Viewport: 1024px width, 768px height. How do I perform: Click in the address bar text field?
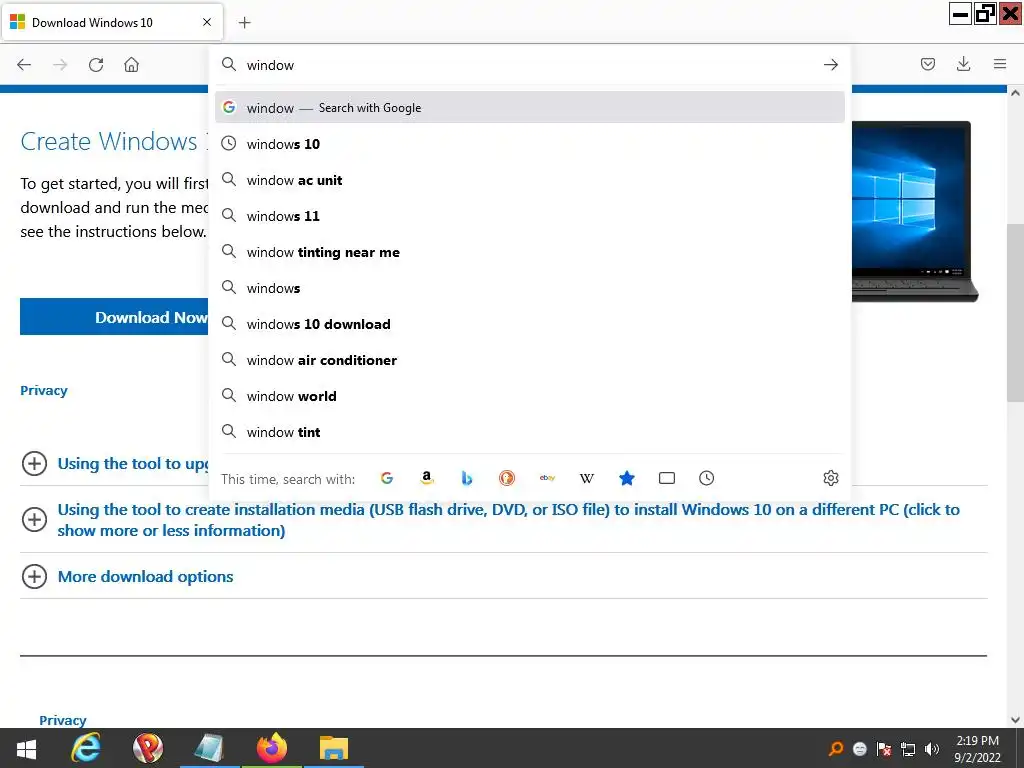point(529,65)
